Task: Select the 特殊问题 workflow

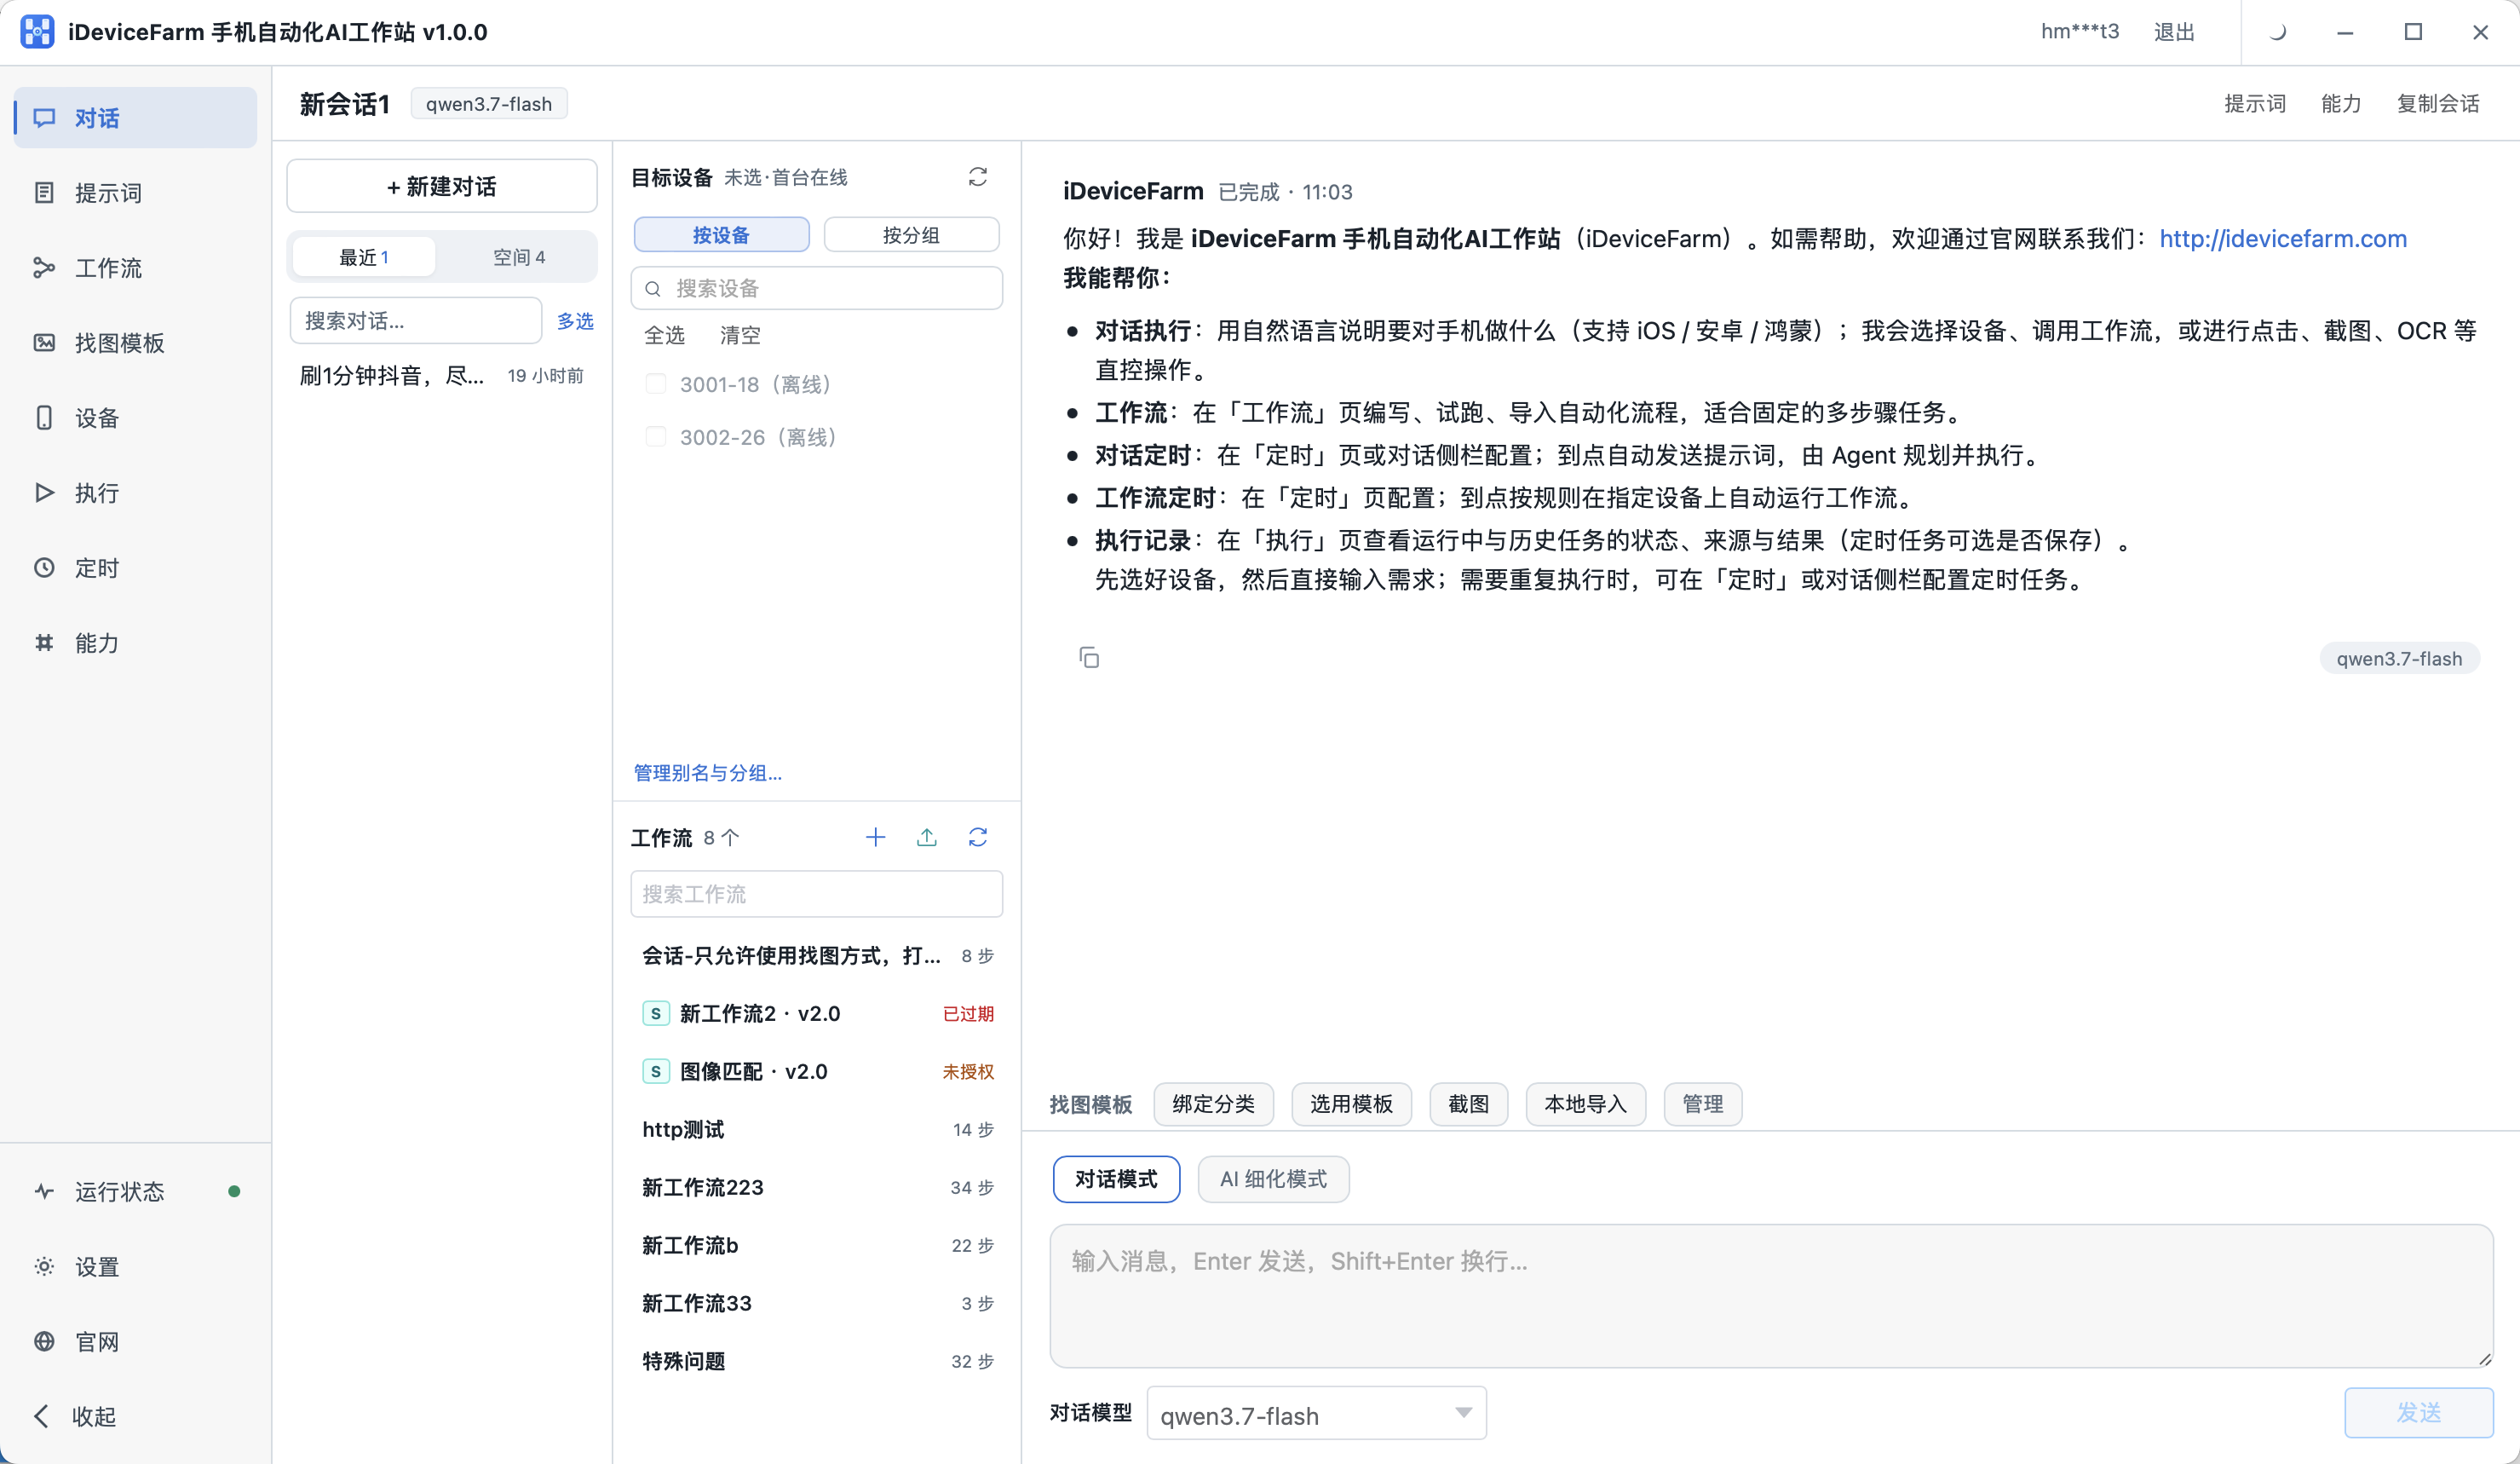Action: pos(816,1361)
